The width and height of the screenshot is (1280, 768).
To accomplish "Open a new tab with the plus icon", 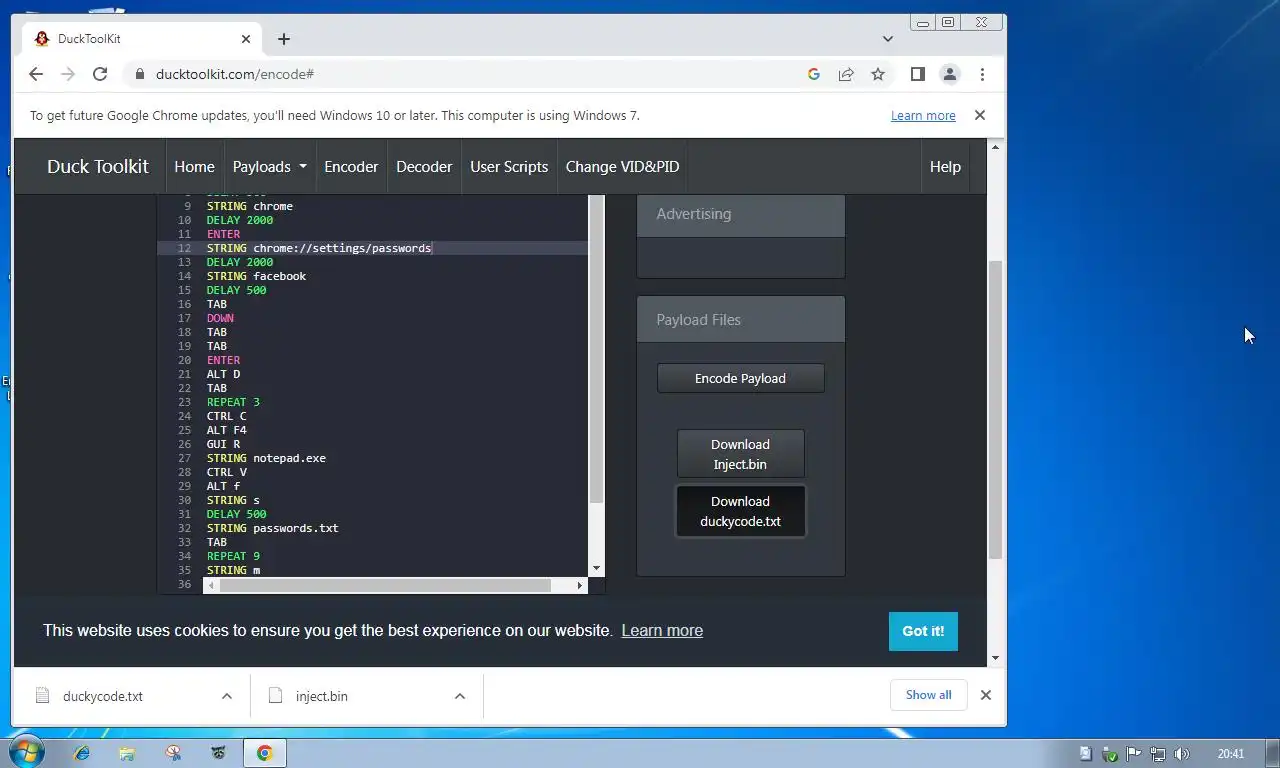I will 284,39.
